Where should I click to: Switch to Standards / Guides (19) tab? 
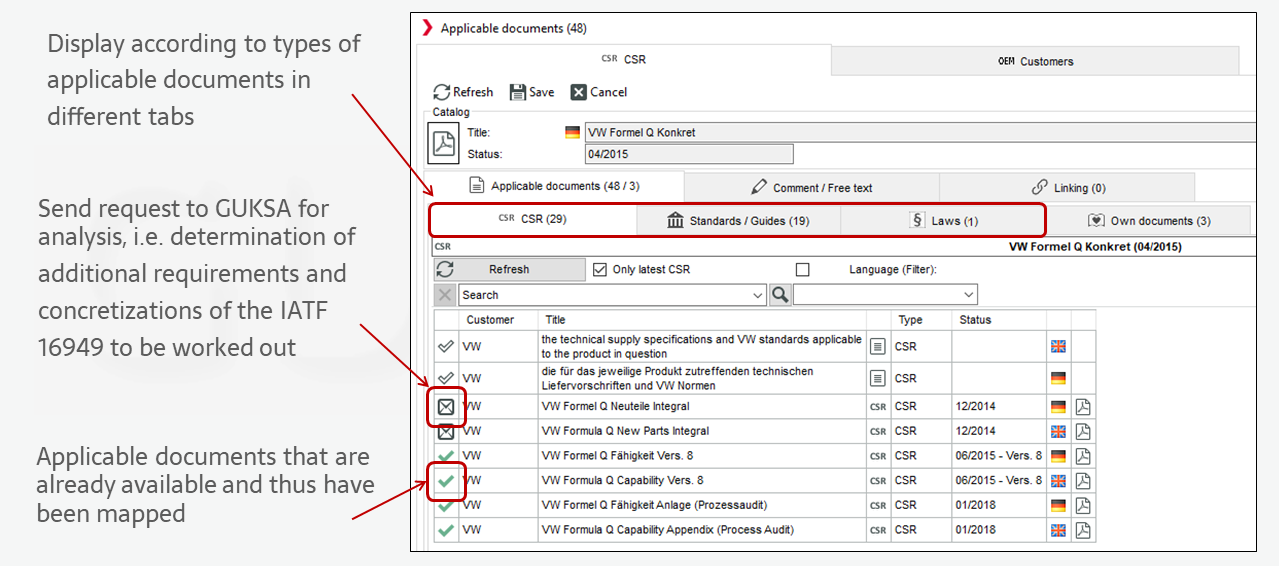[x=738, y=220]
